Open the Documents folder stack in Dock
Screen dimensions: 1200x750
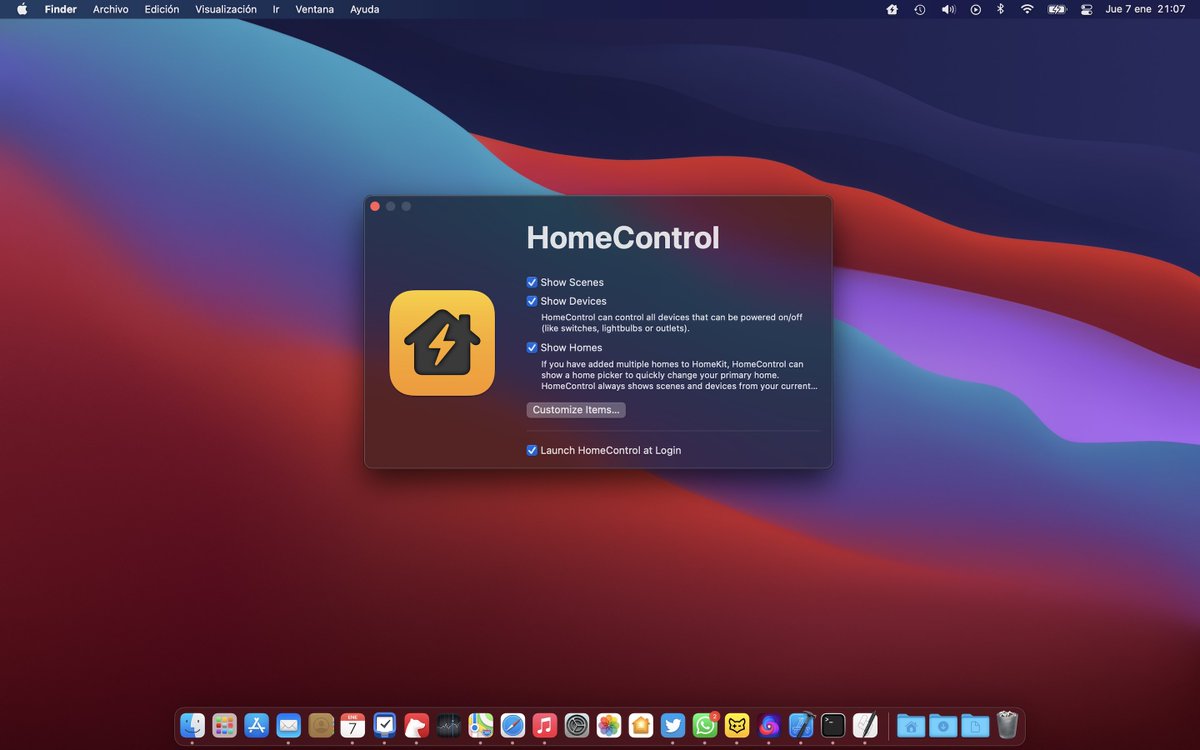975,725
